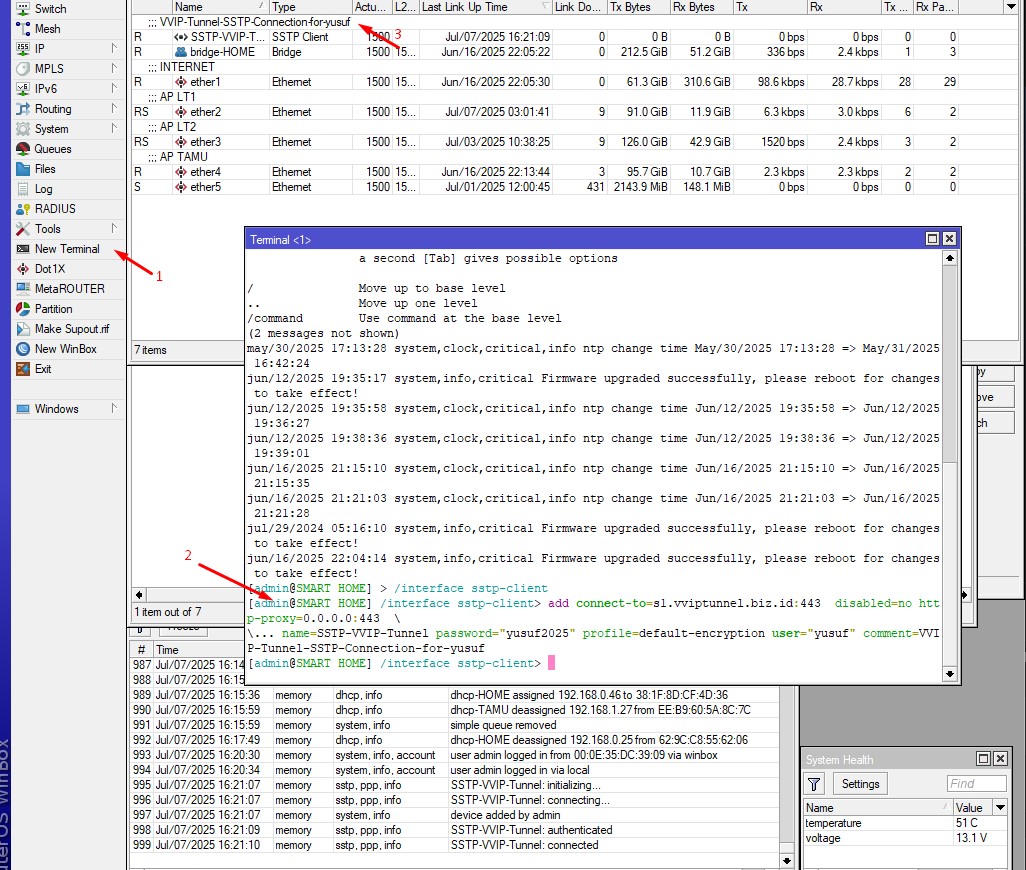Select the SSTP-VVIP-T... interface icon
This screenshot has width=1026, height=870.
click(181, 37)
